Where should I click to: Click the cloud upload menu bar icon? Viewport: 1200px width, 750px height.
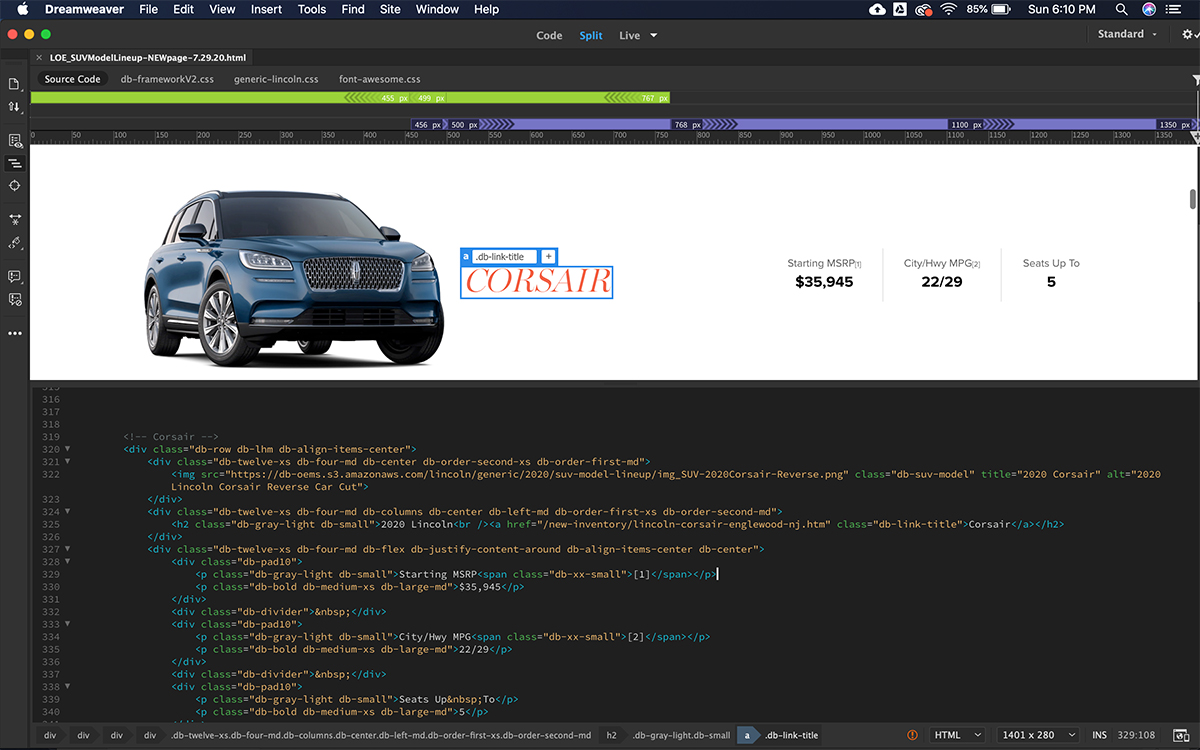pyautogui.click(x=877, y=9)
